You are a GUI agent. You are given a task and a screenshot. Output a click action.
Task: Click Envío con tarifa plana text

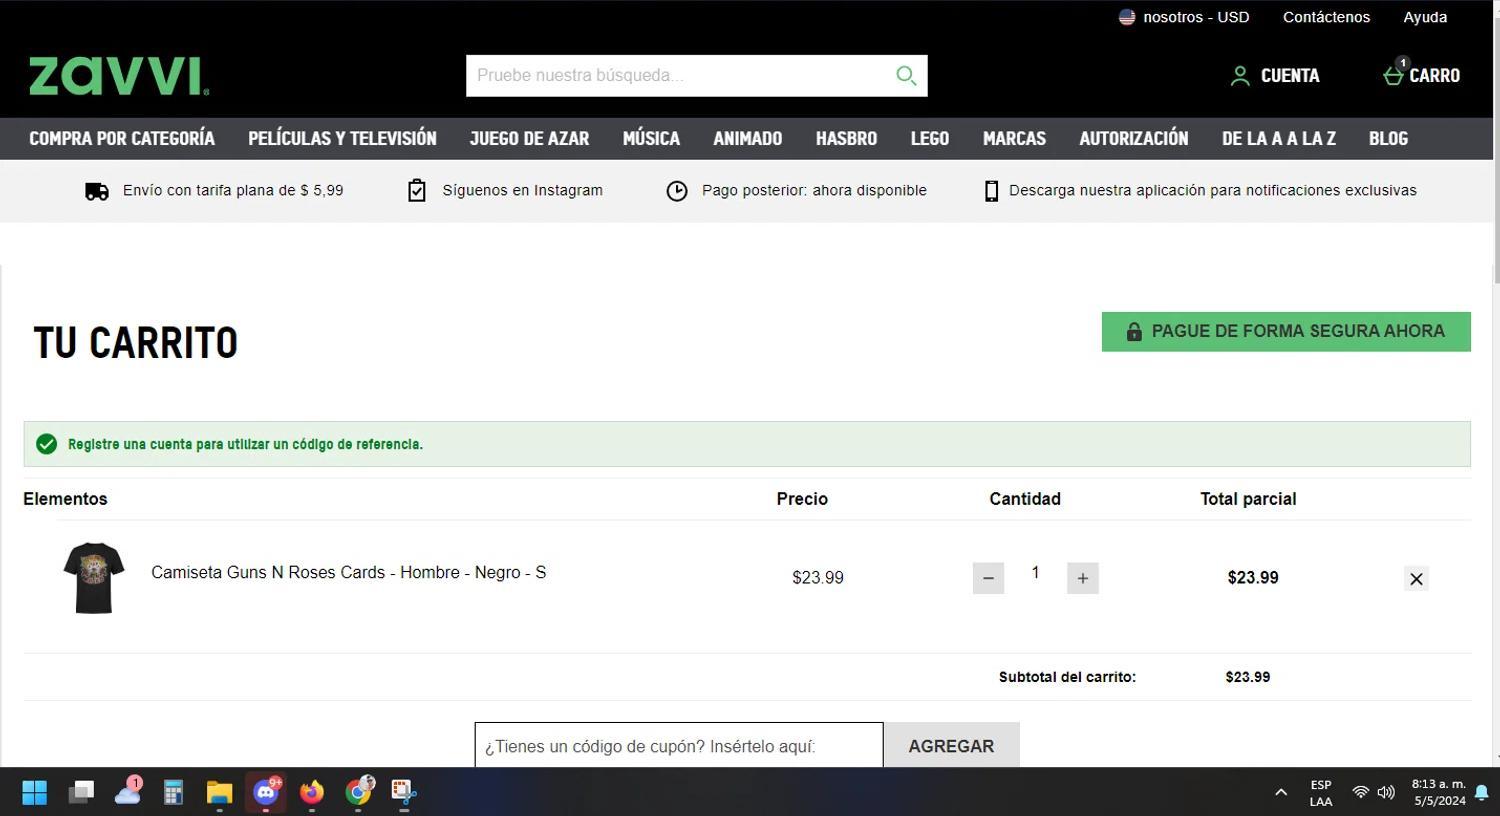point(233,191)
